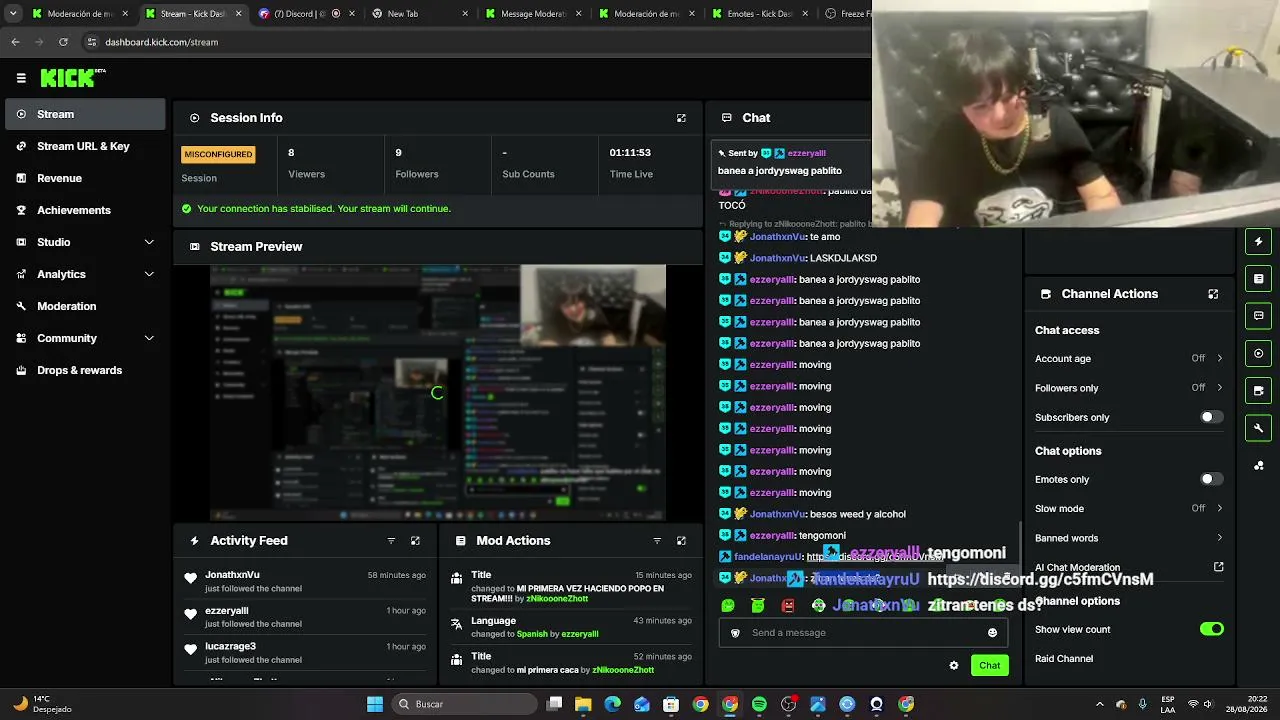Open Account age settings chevron

coord(1219,358)
